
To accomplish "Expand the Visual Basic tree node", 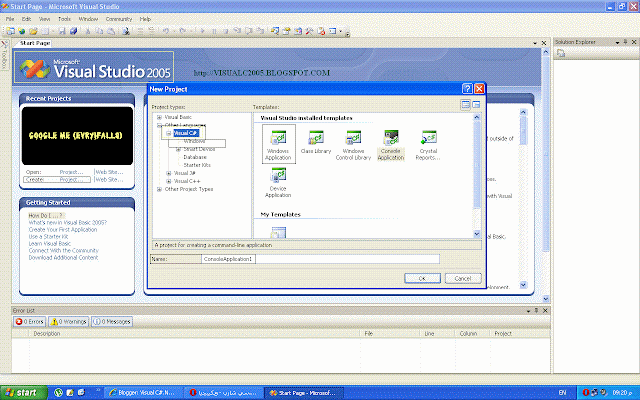I will pos(159,117).
